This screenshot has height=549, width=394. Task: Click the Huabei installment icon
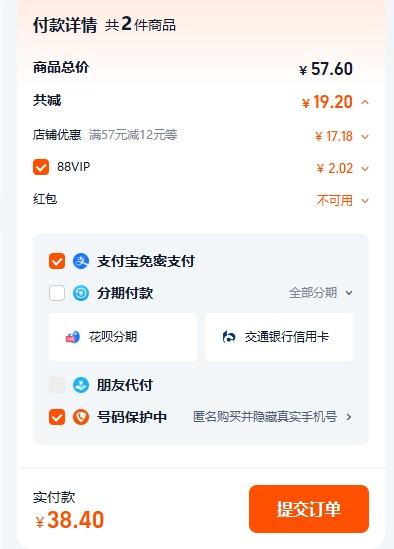coord(73,337)
